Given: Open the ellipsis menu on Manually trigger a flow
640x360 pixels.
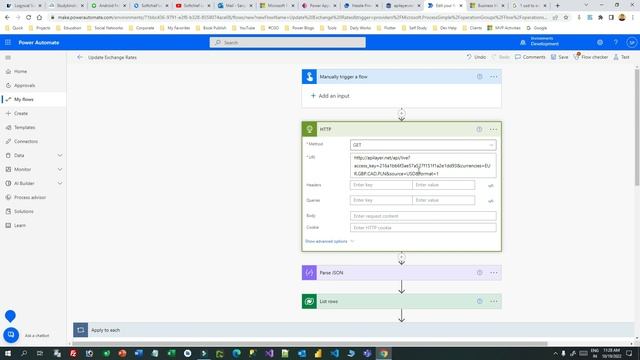Looking at the screenshot, I should point(493,77).
